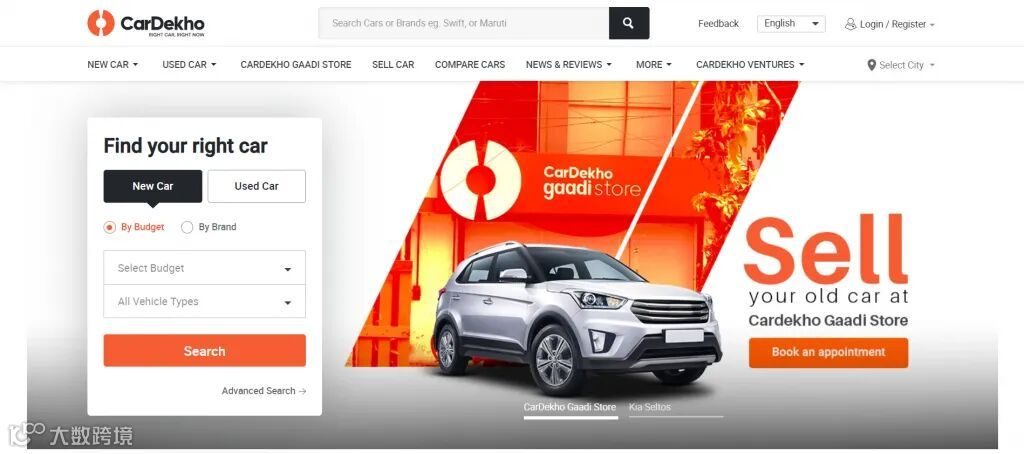Click the magnifier search button
Viewport: 1024px width, 454px height.
[629, 23]
